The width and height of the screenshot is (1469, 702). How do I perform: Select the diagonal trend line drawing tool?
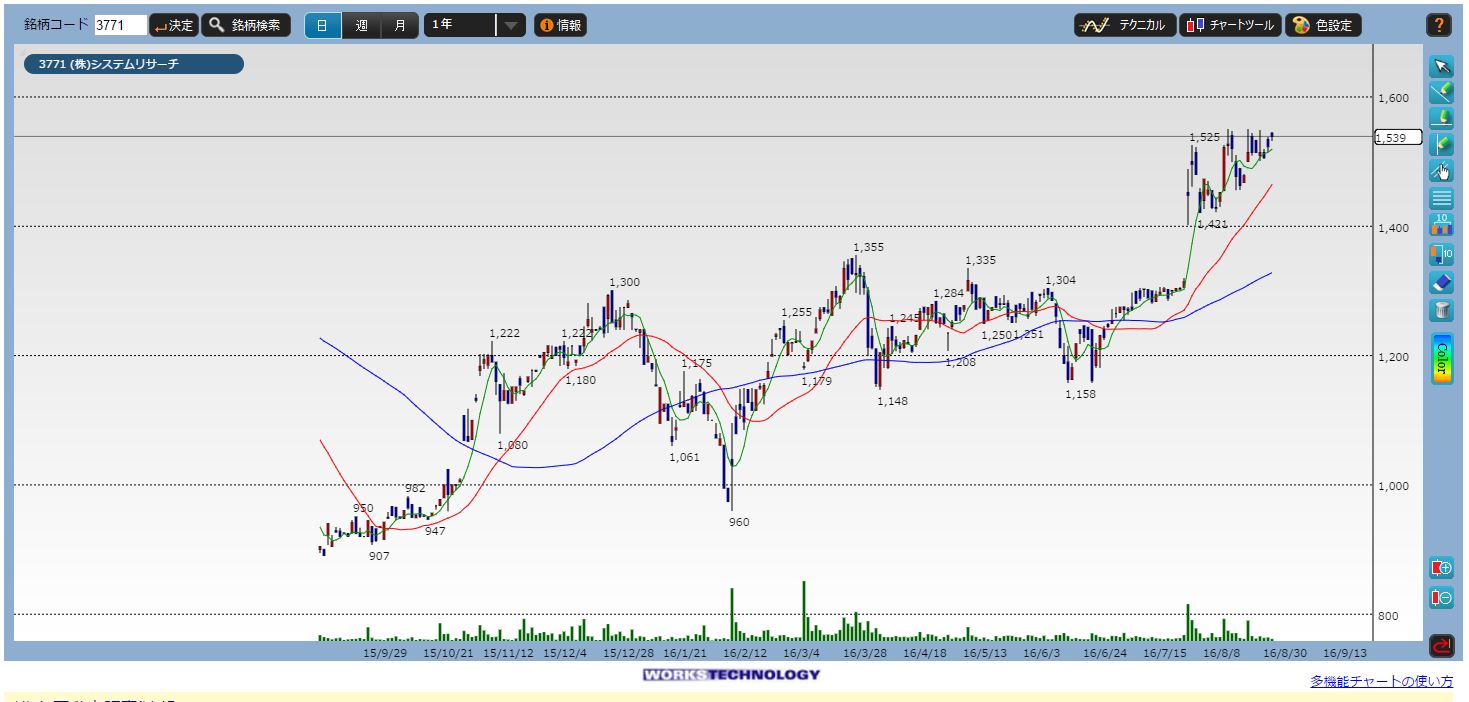tap(1441, 92)
